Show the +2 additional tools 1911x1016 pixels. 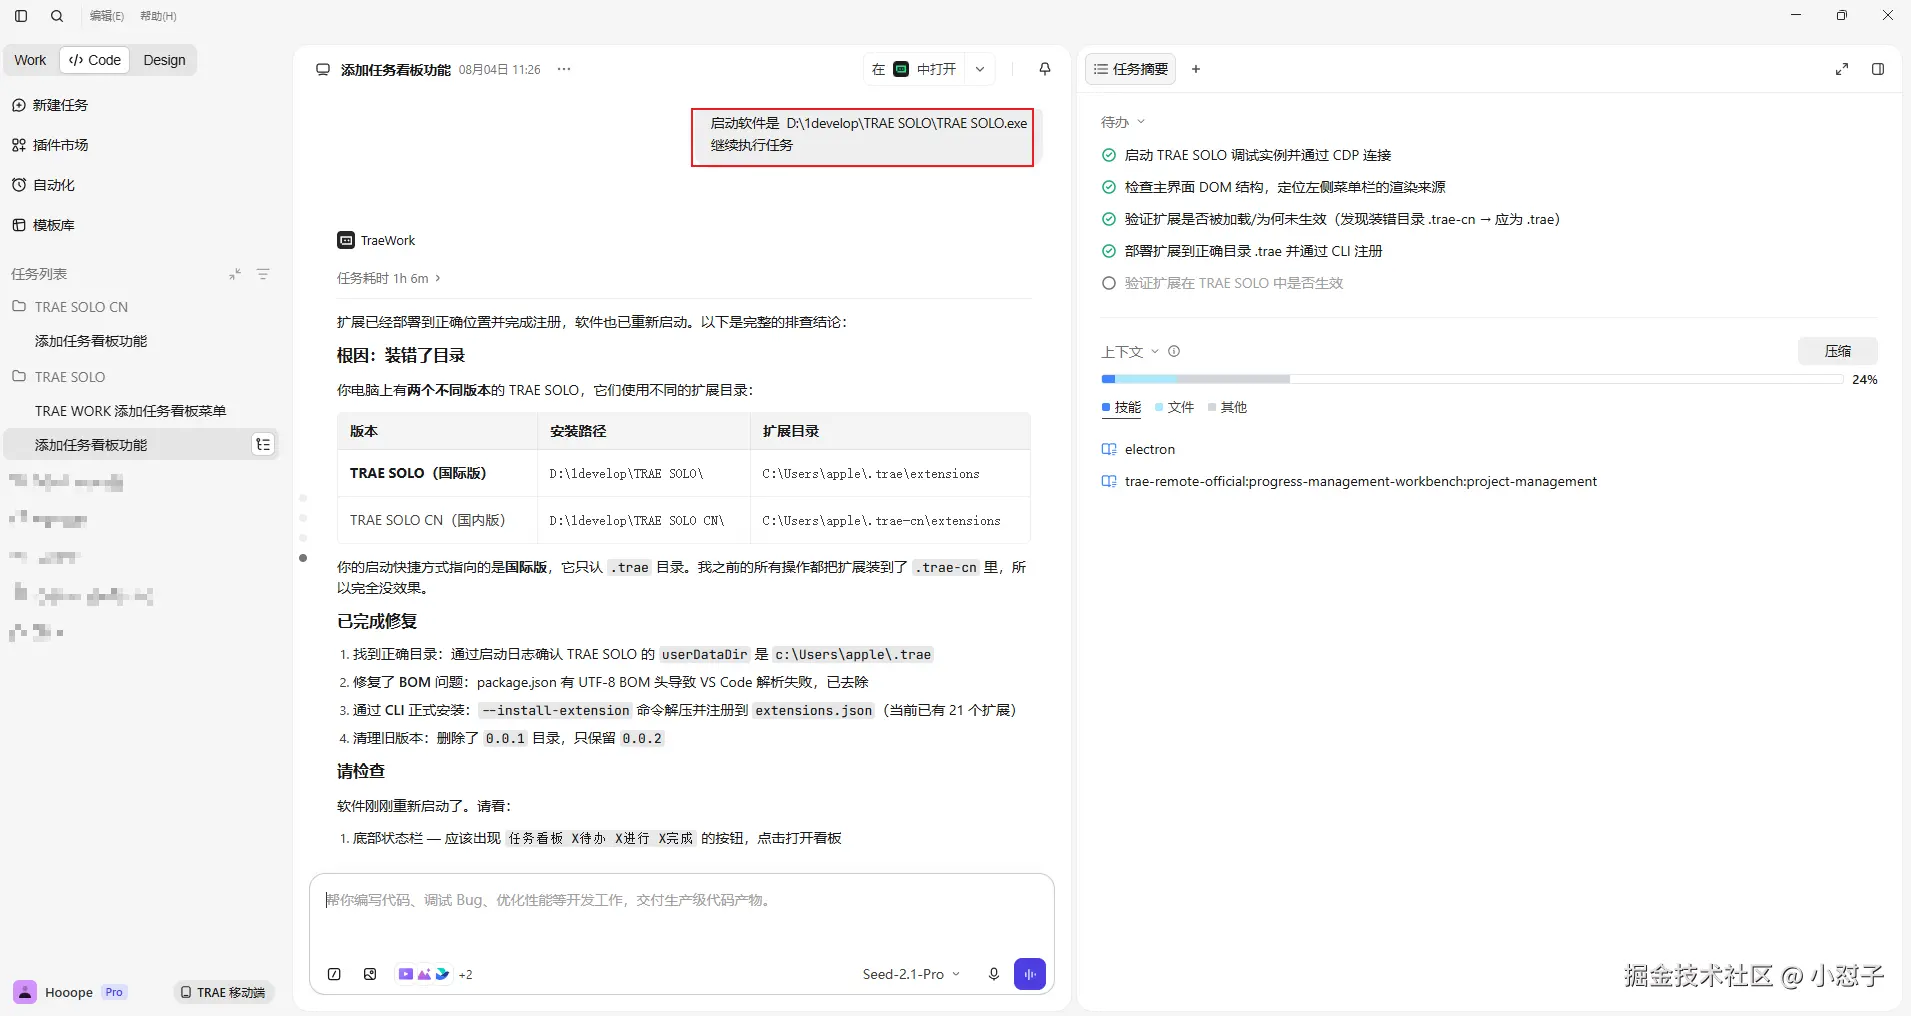point(465,974)
